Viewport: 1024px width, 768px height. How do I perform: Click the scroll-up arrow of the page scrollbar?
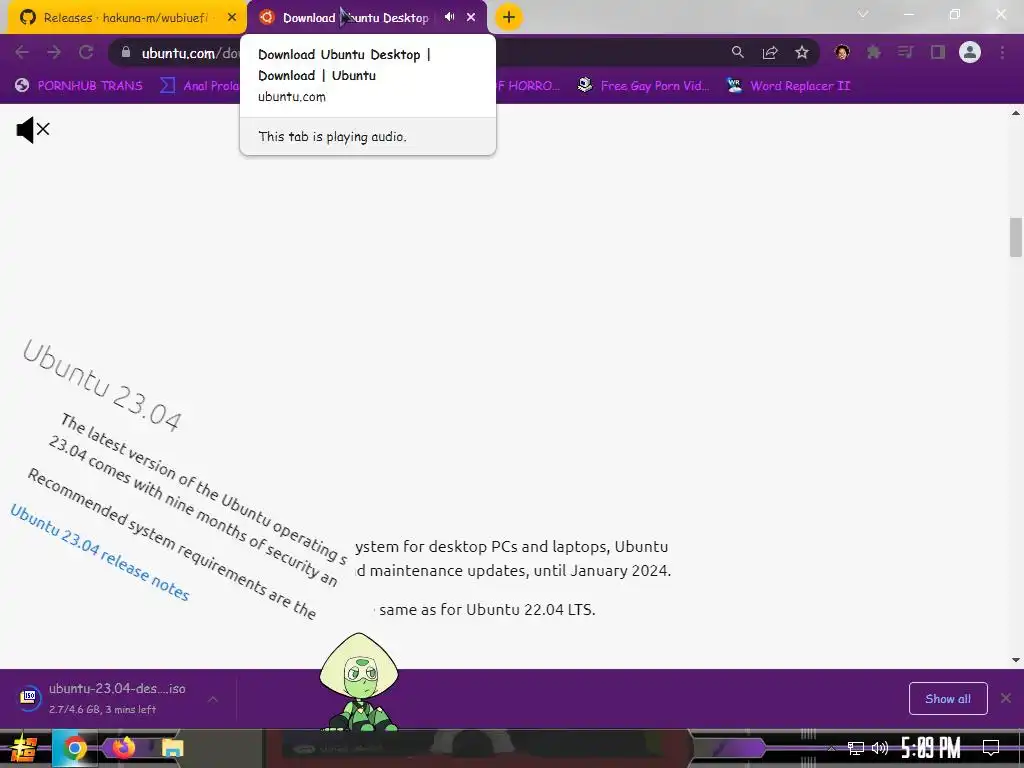(x=1016, y=113)
